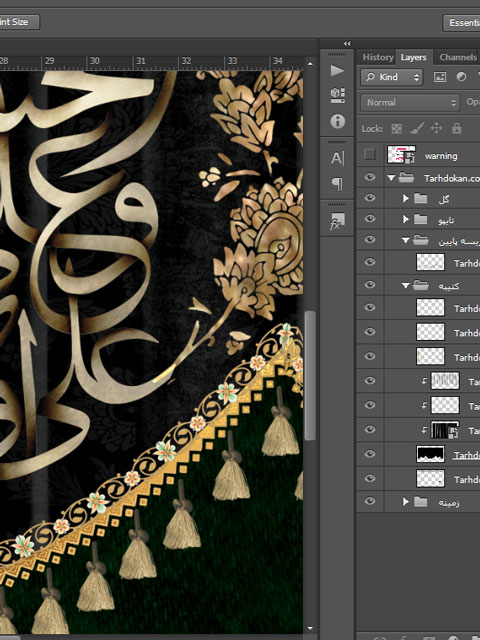Open the Character panel icon
Viewport: 480px width, 640px height.
337,158
